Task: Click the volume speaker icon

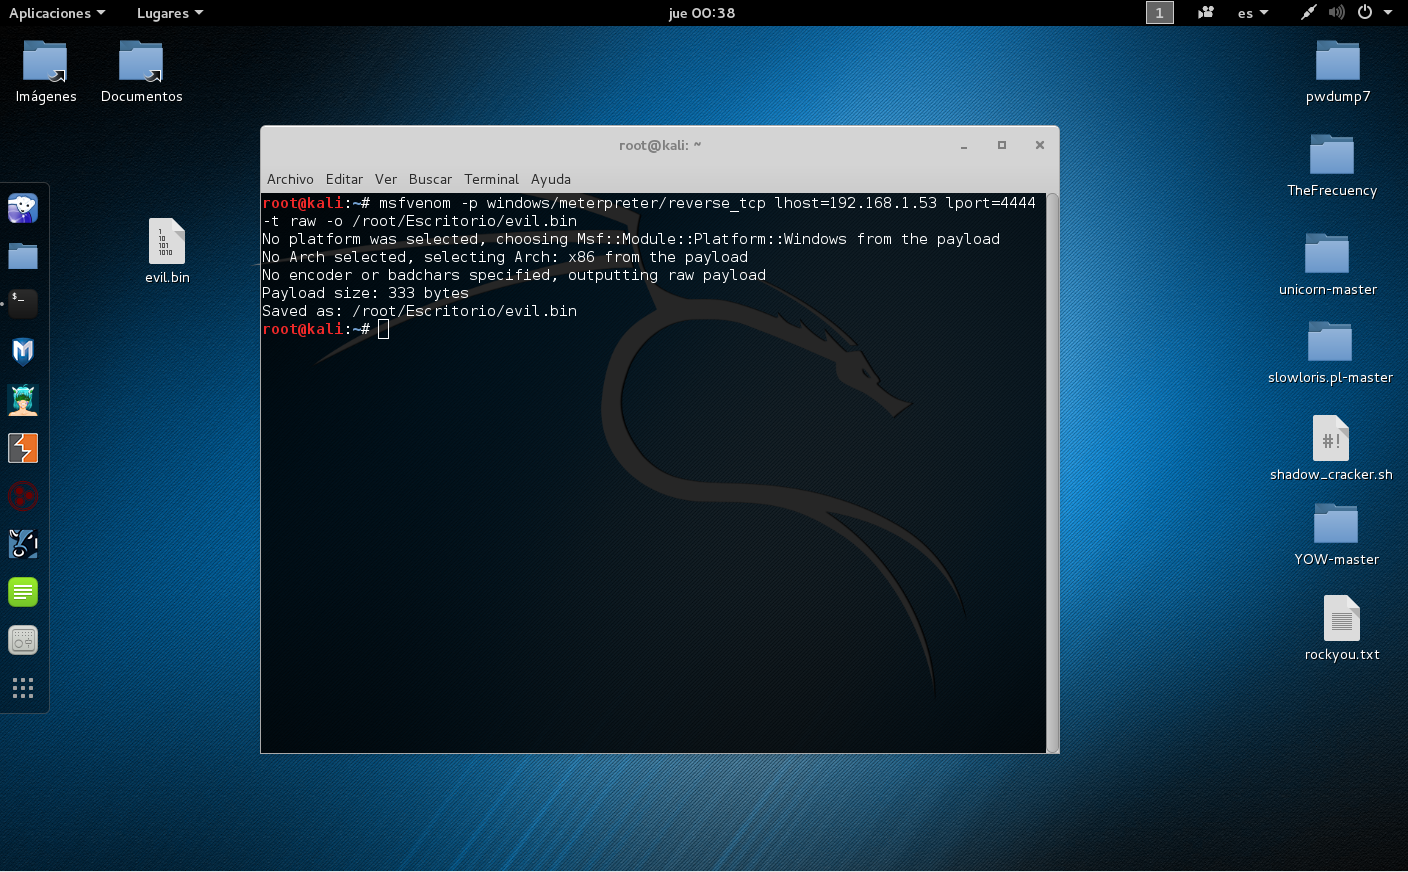Action: click(x=1337, y=13)
